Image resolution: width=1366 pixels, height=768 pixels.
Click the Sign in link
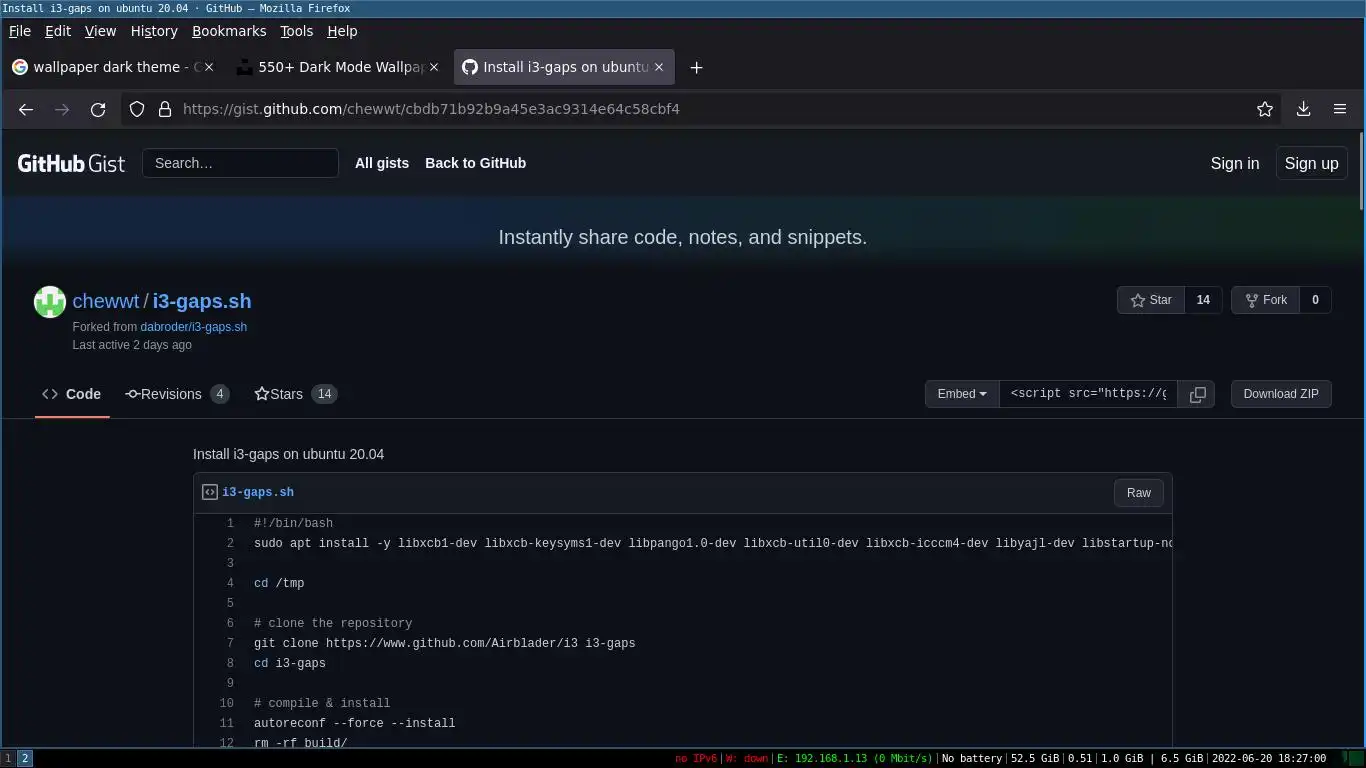click(1235, 163)
